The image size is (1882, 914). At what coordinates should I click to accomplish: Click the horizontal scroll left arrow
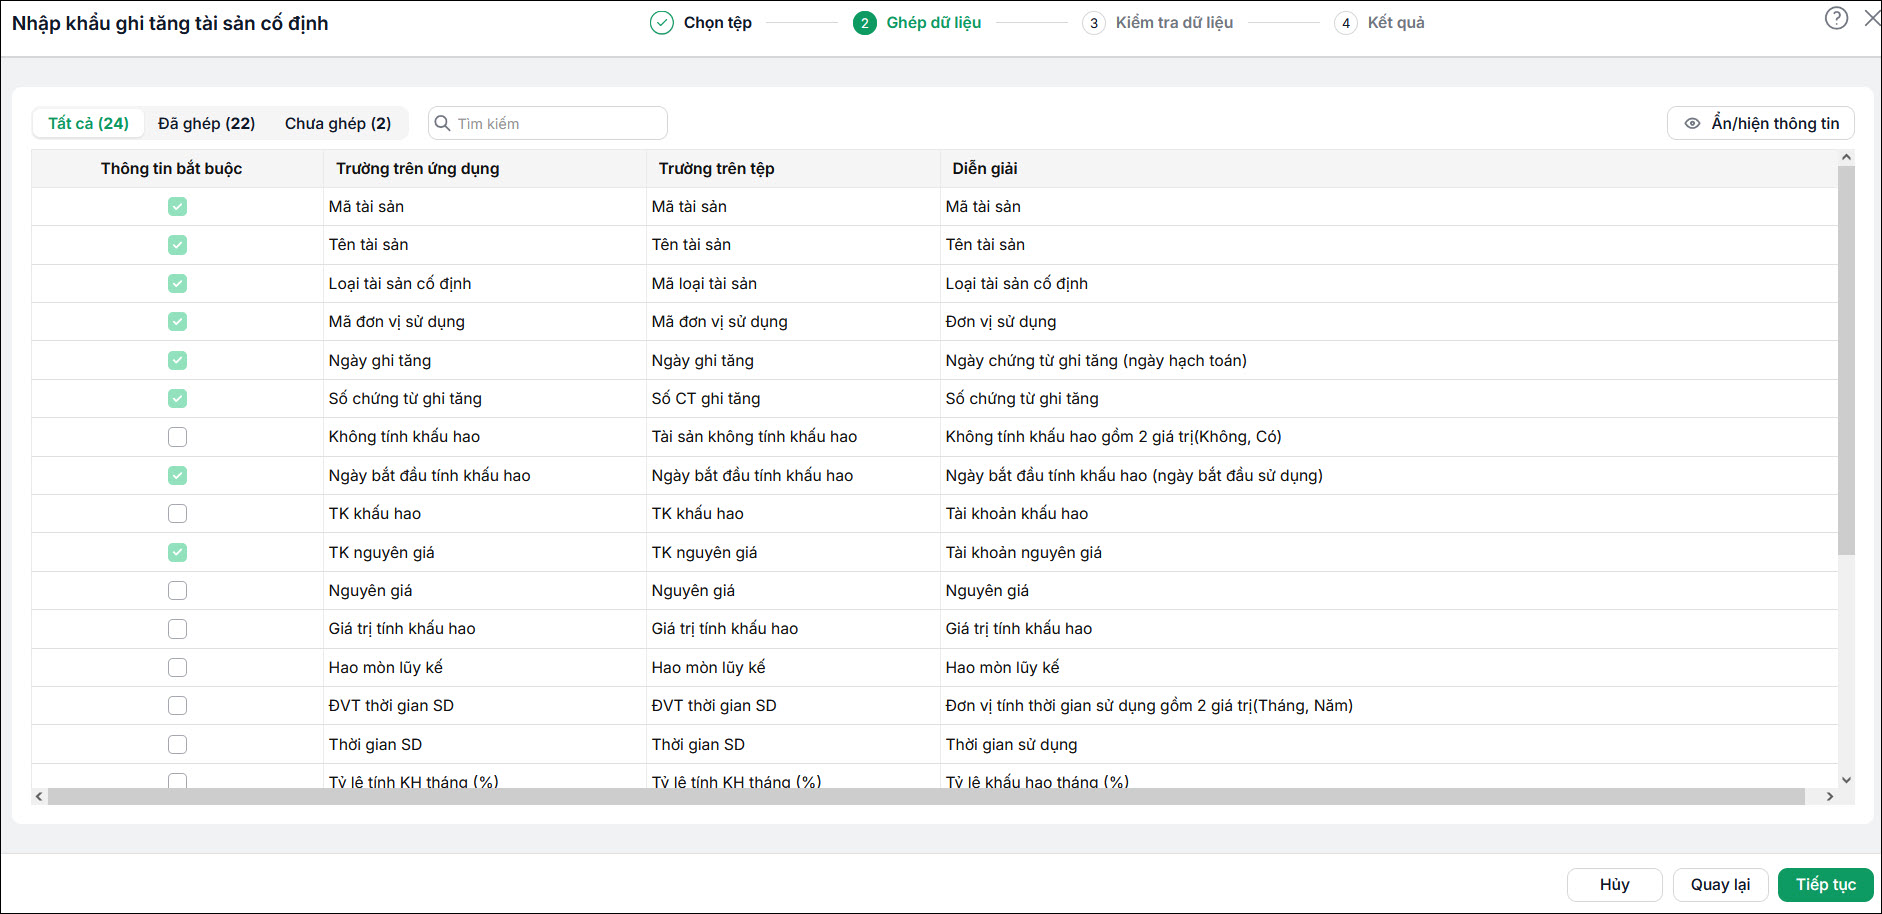point(39,797)
